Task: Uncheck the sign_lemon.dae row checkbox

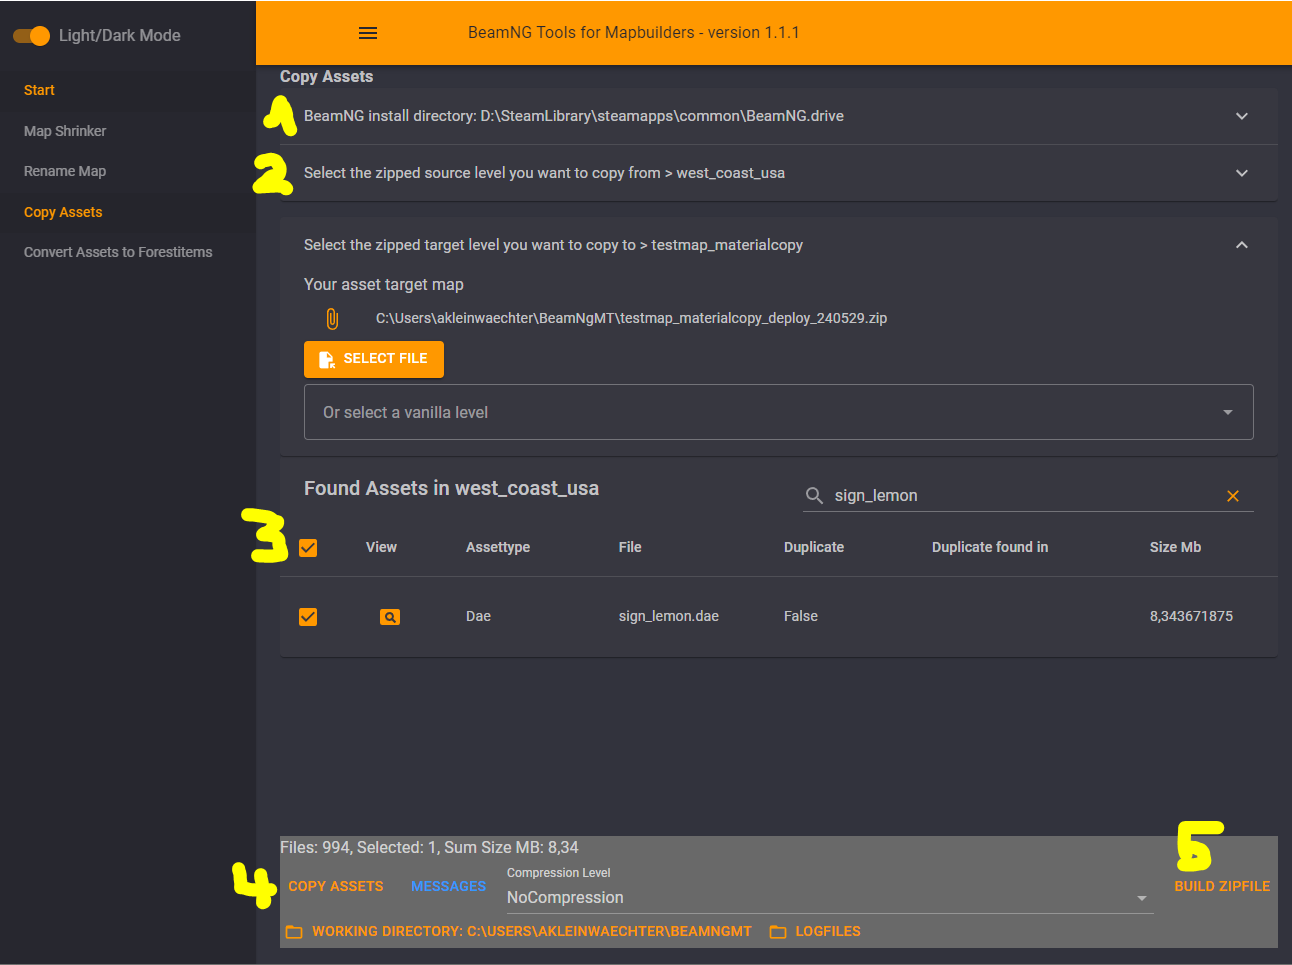Action: click(308, 617)
